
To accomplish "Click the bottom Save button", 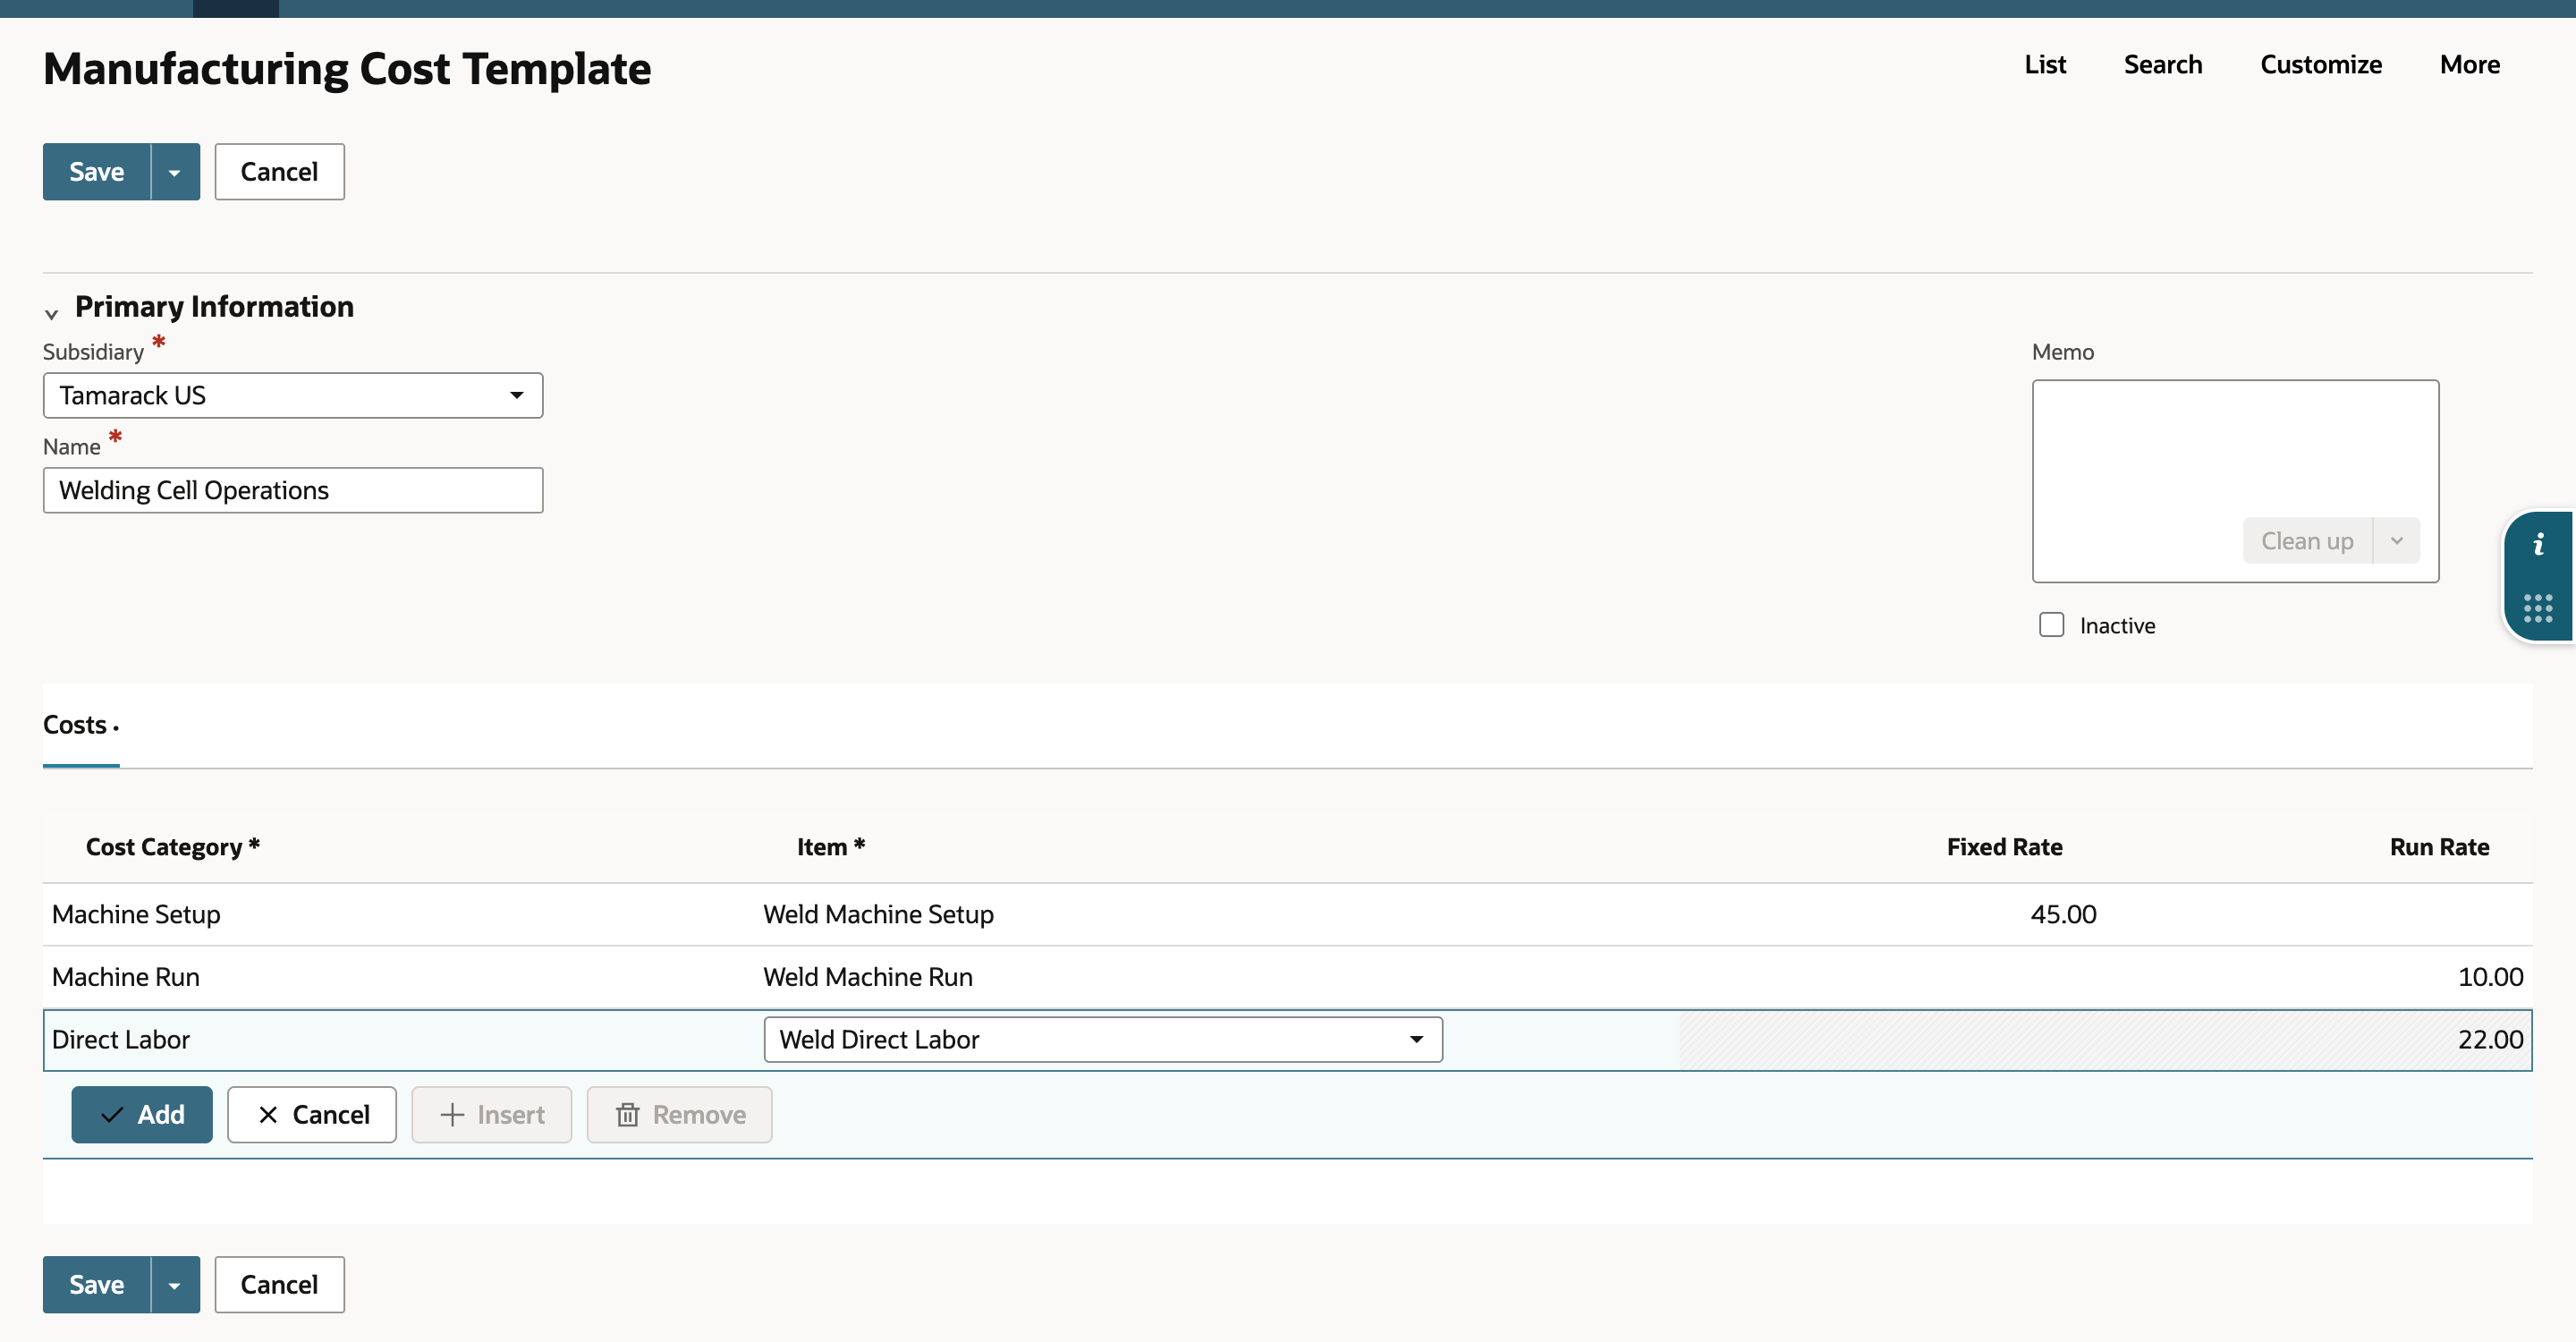I will [x=97, y=1285].
